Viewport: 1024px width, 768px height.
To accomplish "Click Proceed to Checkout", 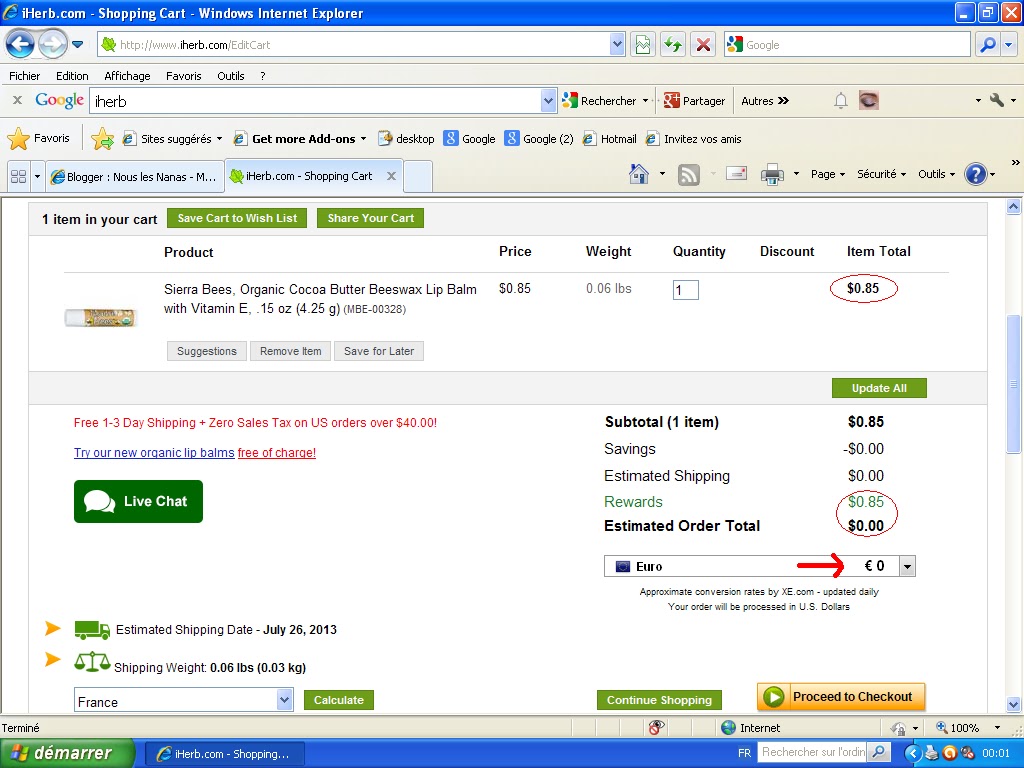I will 841,697.
